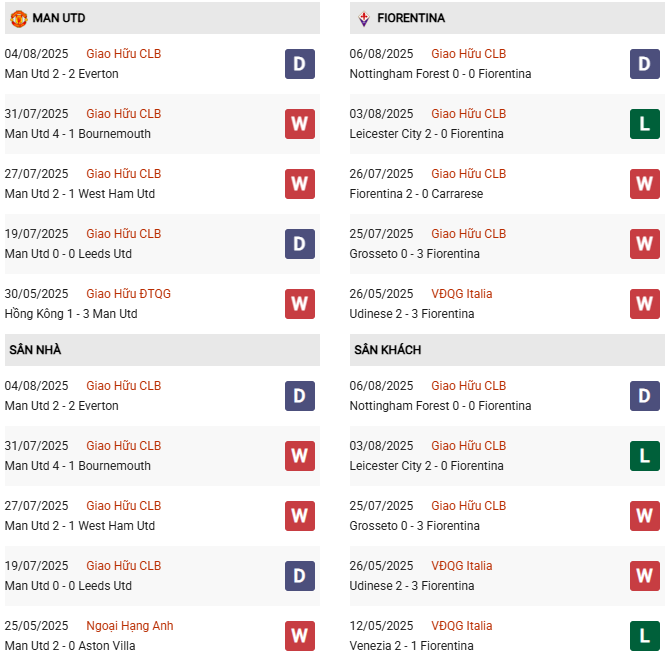The width and height of the screenshot is (666, 659).
Task: Click the L badge beside Venezia result
Action: (x=644, y=636)
